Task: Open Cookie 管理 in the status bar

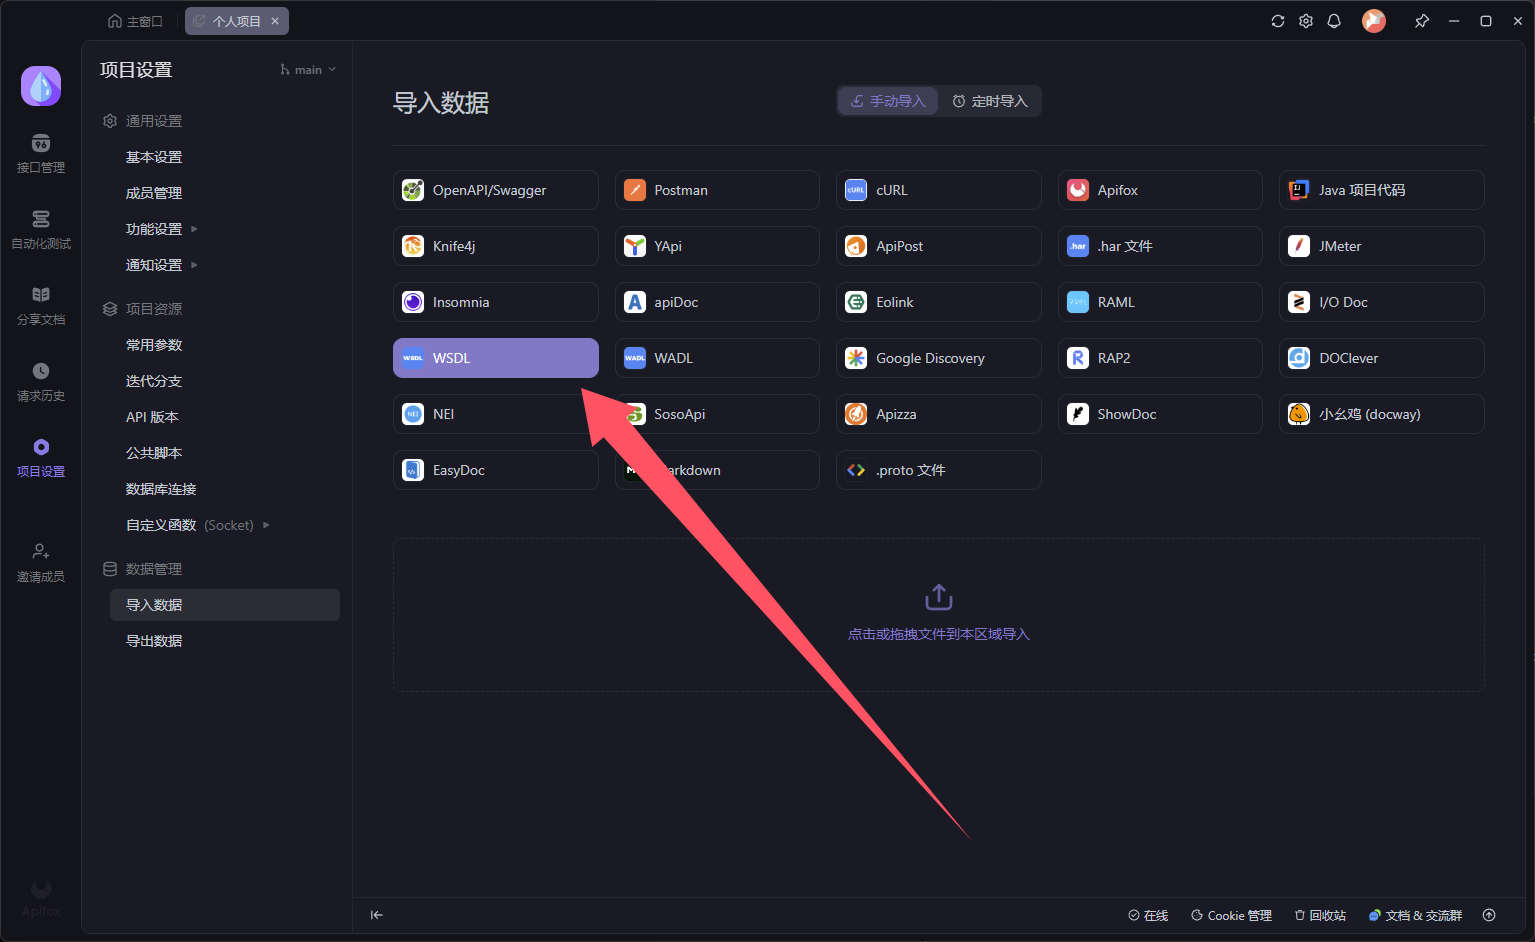Action: [x=1231, y=915]
